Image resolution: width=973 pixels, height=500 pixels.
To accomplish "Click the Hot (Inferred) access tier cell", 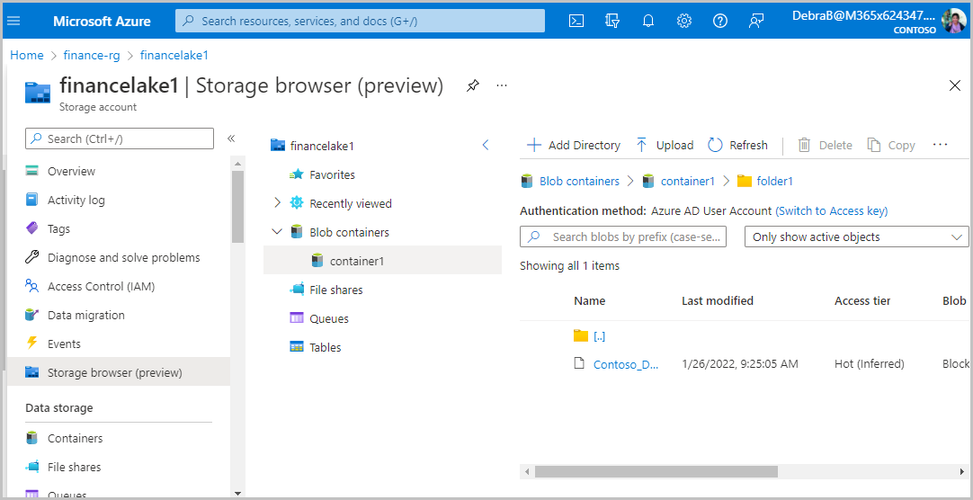I will (x=869, y=364).
